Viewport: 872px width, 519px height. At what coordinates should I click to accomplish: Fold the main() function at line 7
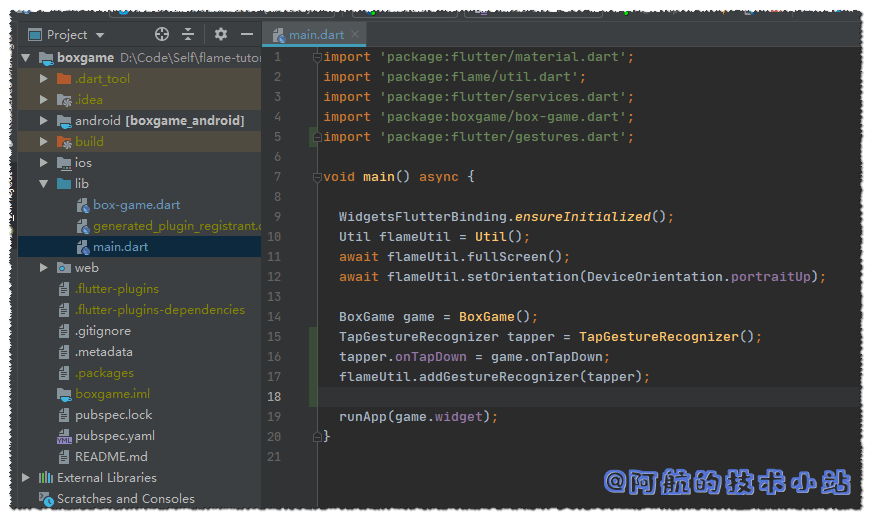tap(316, 177)
